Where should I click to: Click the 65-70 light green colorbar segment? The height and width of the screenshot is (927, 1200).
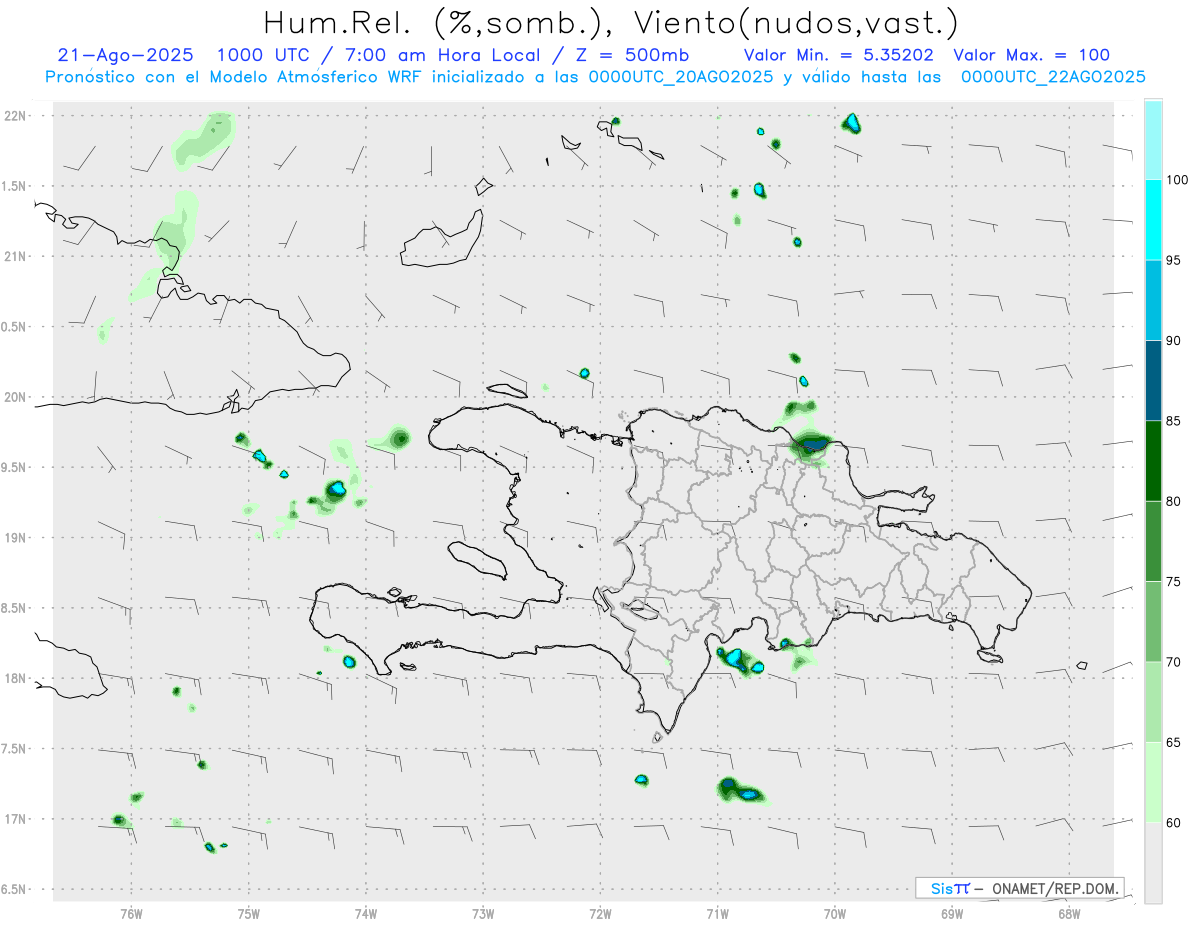[1153, 702]
